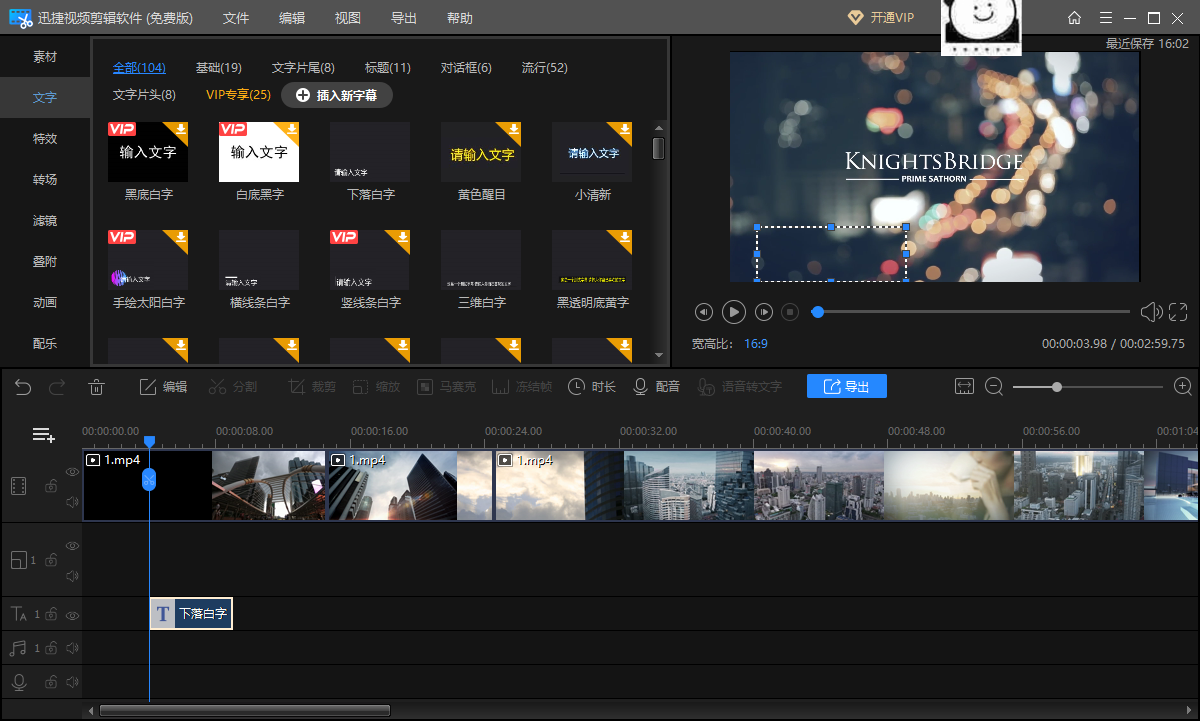Click the video track film icon
The image size is (1200, 721).
[18, 486]
